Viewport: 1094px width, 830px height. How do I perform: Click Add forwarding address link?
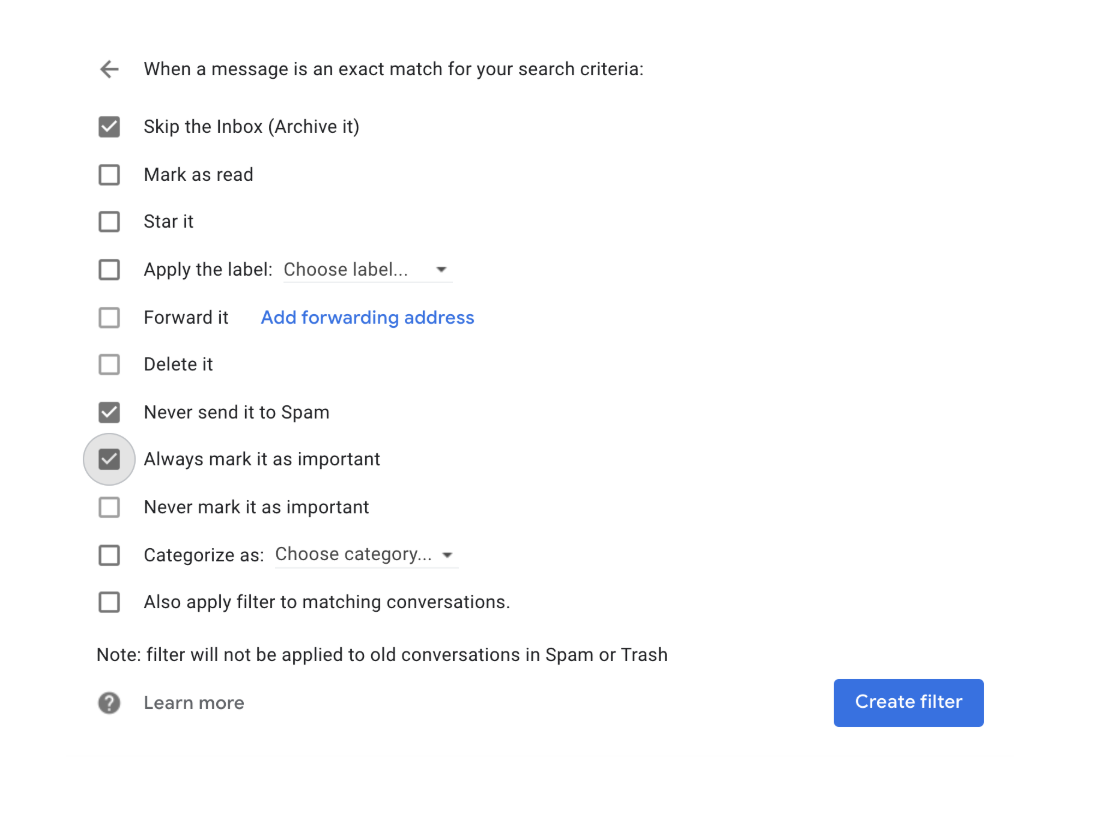click(x=367, y=318)
